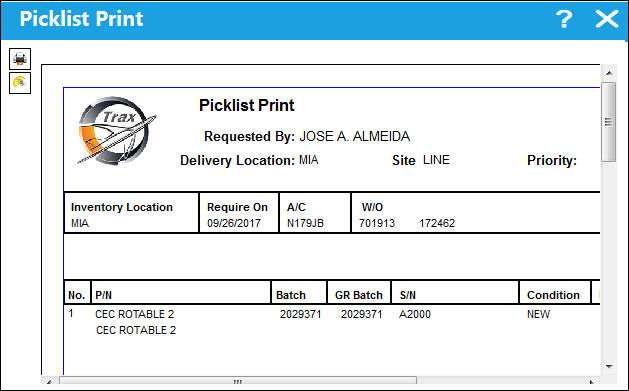Viewport: 629px width, 391px height.
Task: Select the P/N column header
Action: click(103, 295)
